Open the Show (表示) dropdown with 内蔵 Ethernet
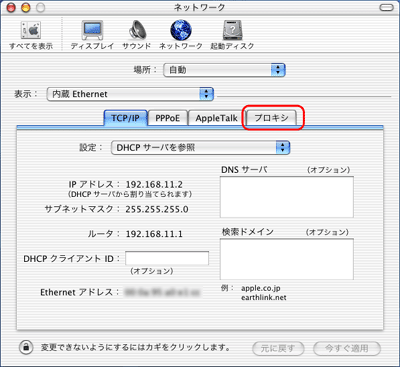Screen dimensions: 400x367 [130, 94]
